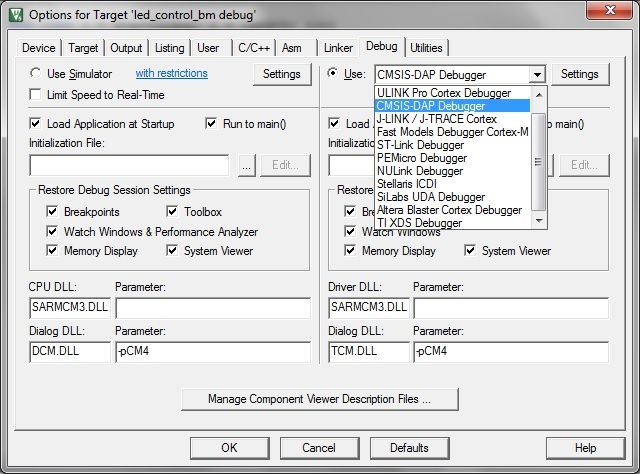This screenshot has width=640, height=474.
Task: Click the debugger list scroll-down arrow
Action: click(x=539, y=221)
